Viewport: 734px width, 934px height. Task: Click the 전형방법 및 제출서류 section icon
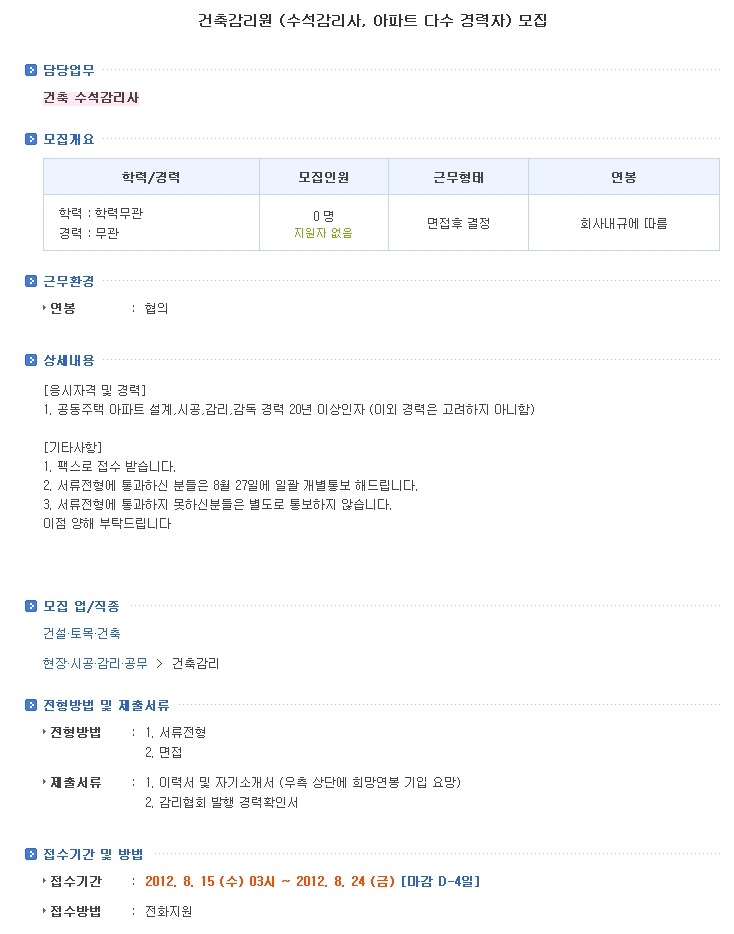click(x=31, y=705)
